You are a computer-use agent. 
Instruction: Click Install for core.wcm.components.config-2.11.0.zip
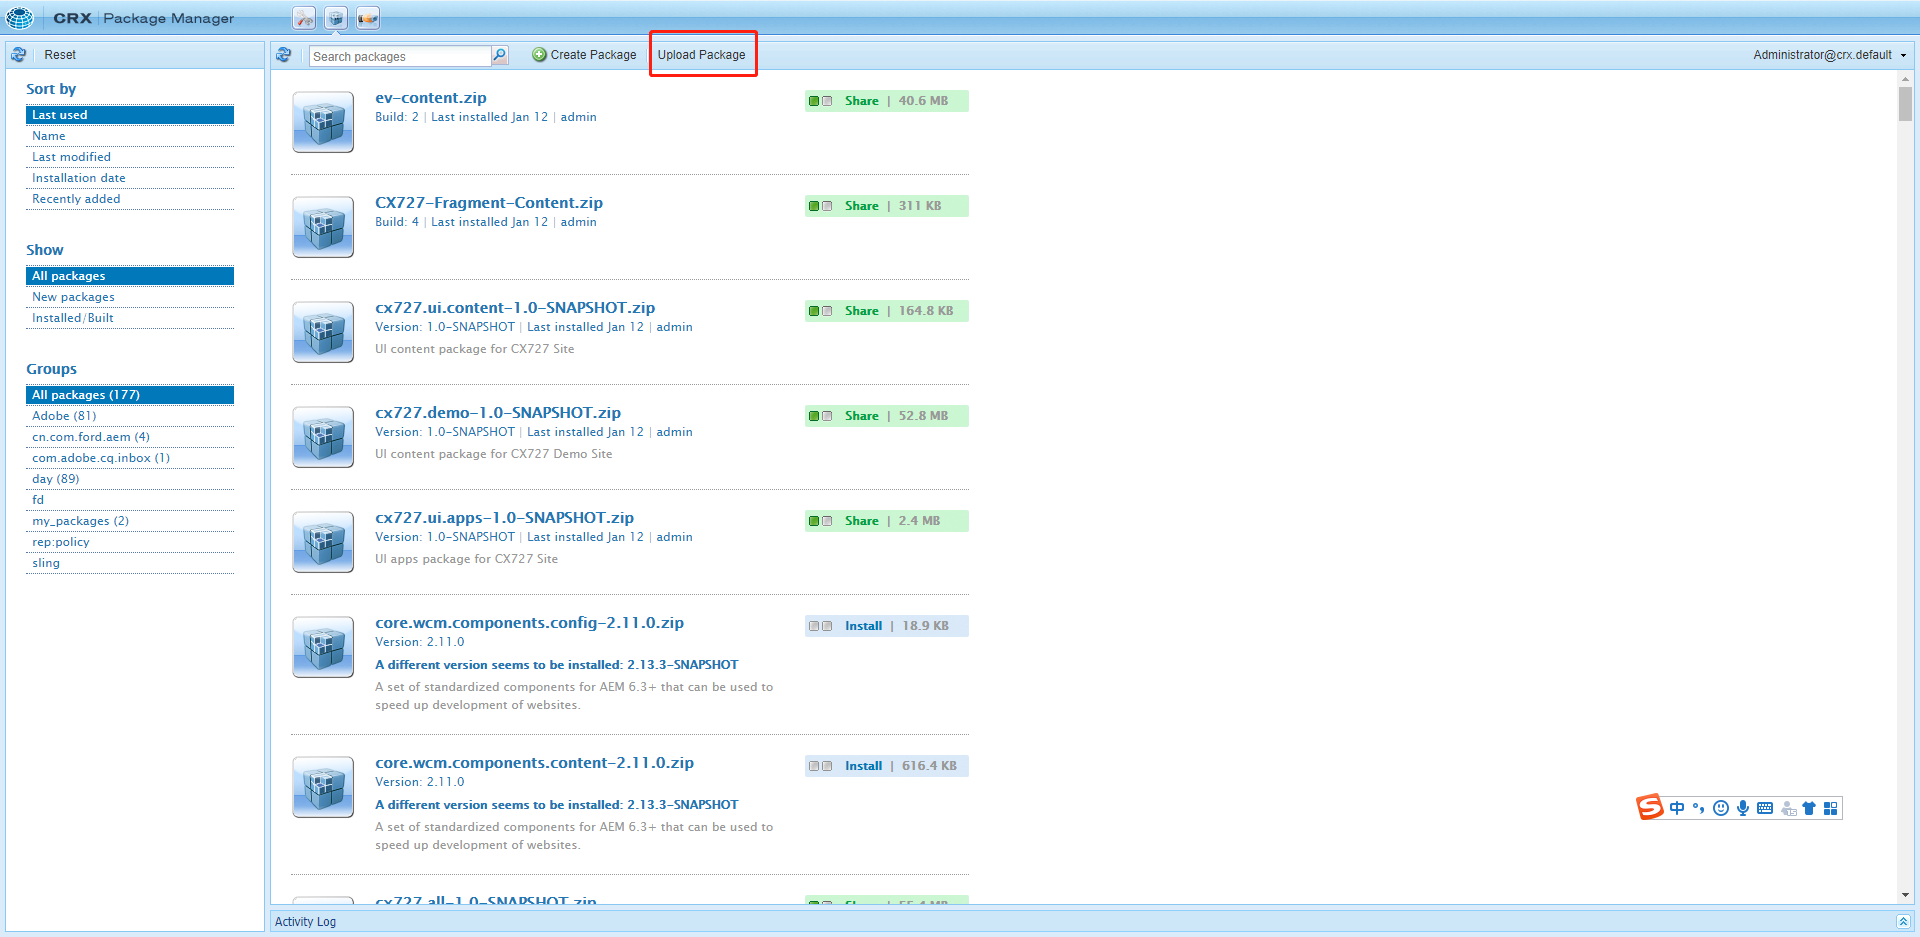click(x=863, y=626)
